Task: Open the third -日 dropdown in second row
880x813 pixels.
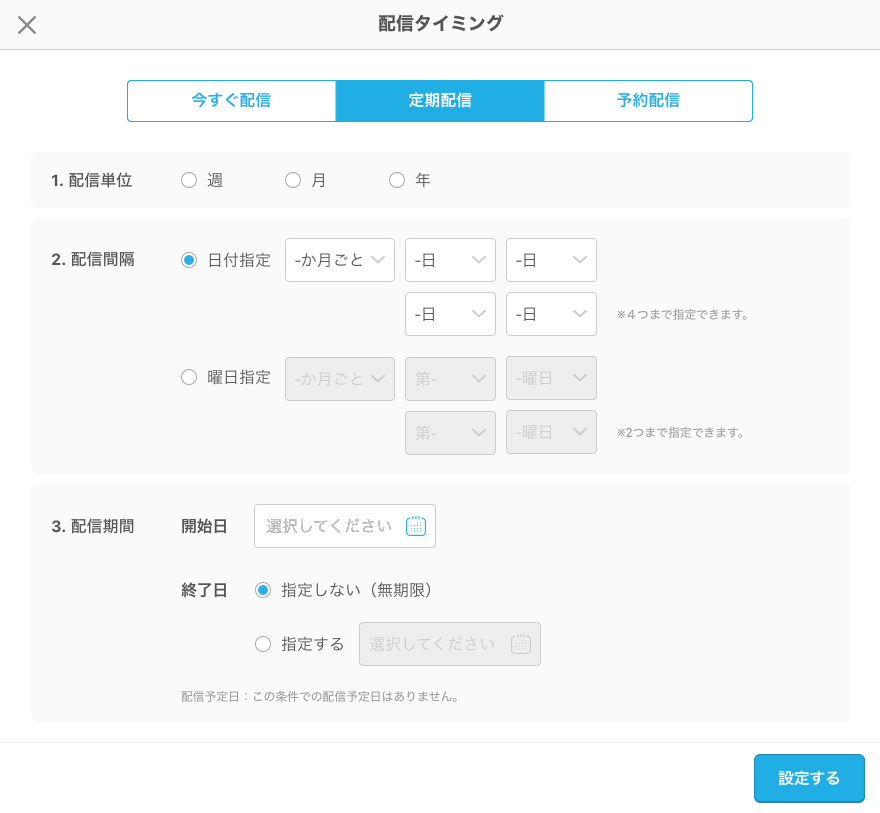Action: coord(451,314)
